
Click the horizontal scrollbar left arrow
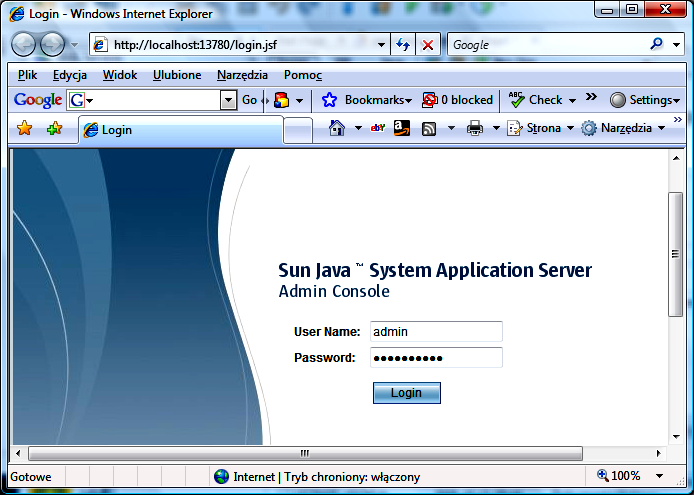tap(18, 453)
